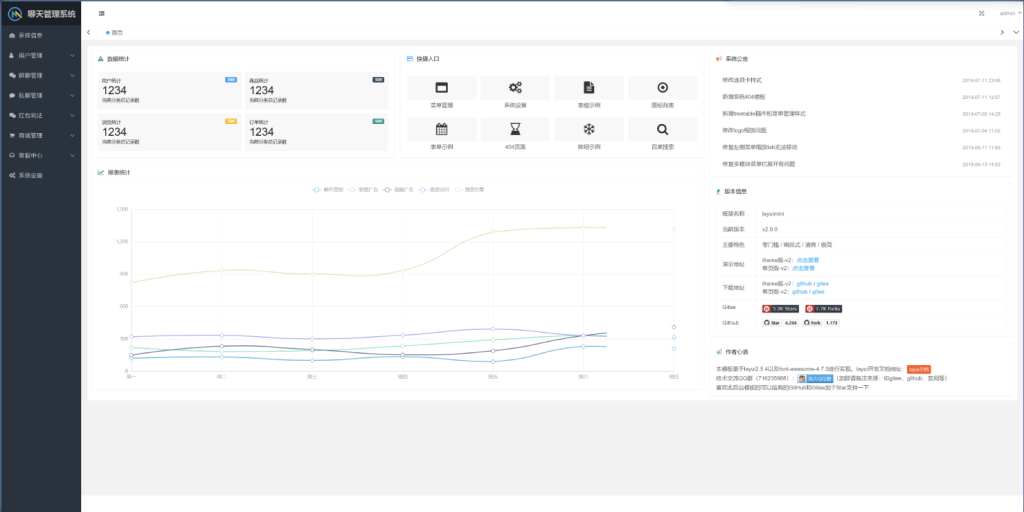
Task: Open the 表格示例 document icon
Action: (589, 88)
